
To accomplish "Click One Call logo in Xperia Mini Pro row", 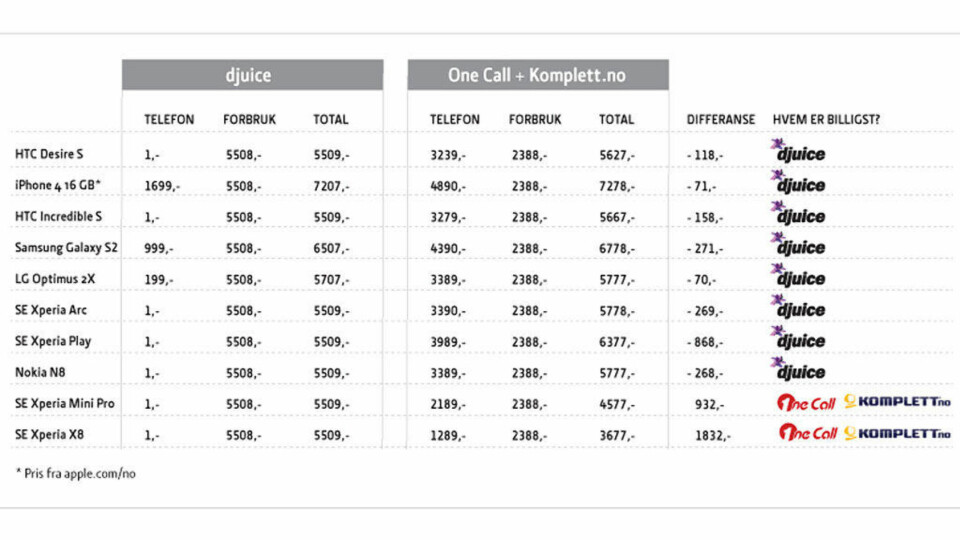I will pyautogui.click(x=806, y=402).
